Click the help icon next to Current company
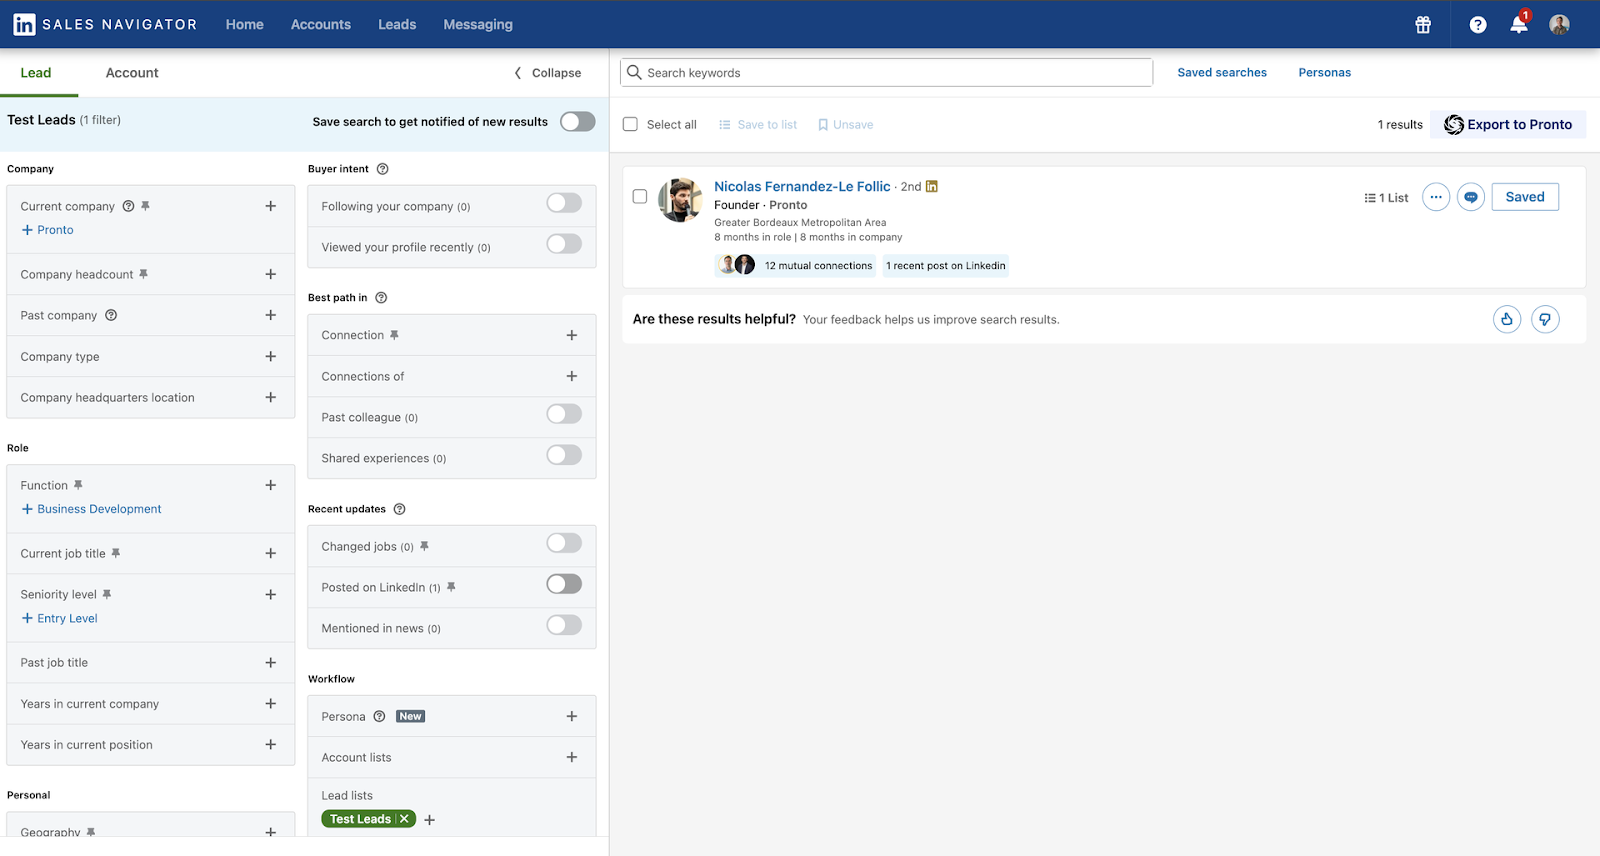The width and height of the screenshot is (1600, 856). click(128, 206)
